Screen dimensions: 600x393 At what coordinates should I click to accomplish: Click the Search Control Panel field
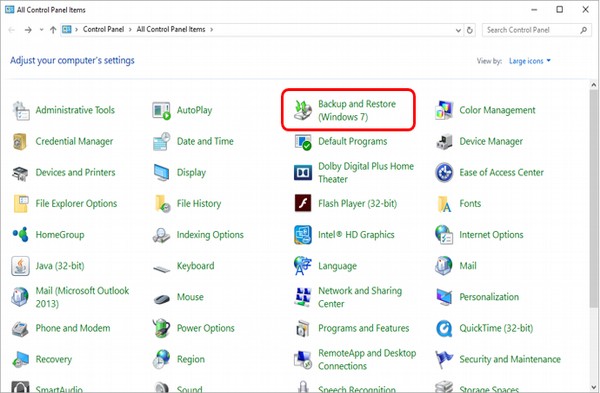point(536,30)
